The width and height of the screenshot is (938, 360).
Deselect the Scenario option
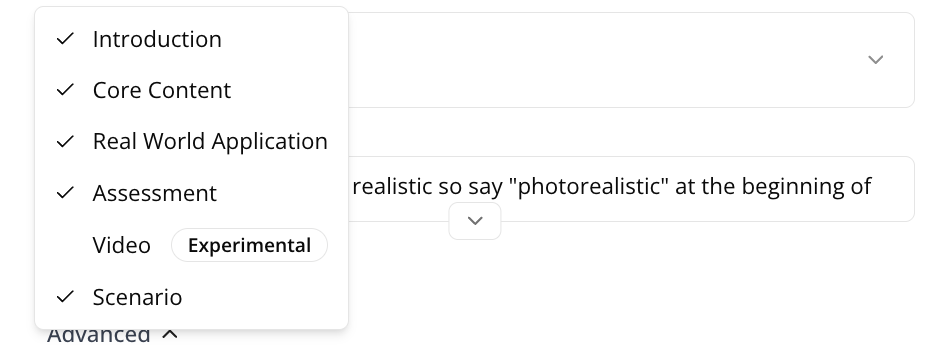tap(191, 297)
